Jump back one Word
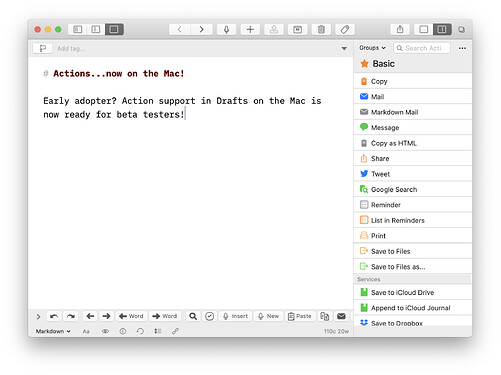This screenshot has width=501, height=375. (131, 316)
